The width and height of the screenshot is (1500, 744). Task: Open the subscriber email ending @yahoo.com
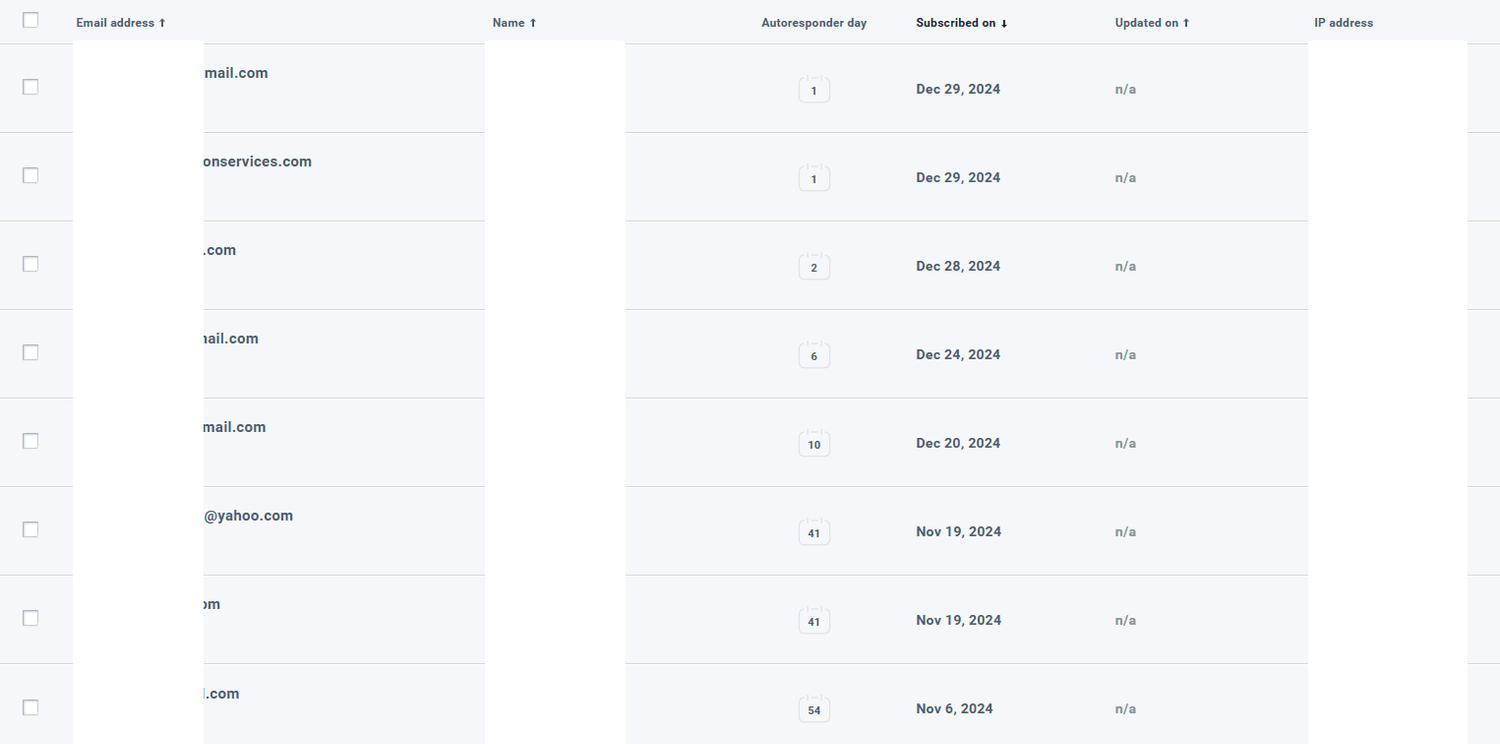point(249,515)
